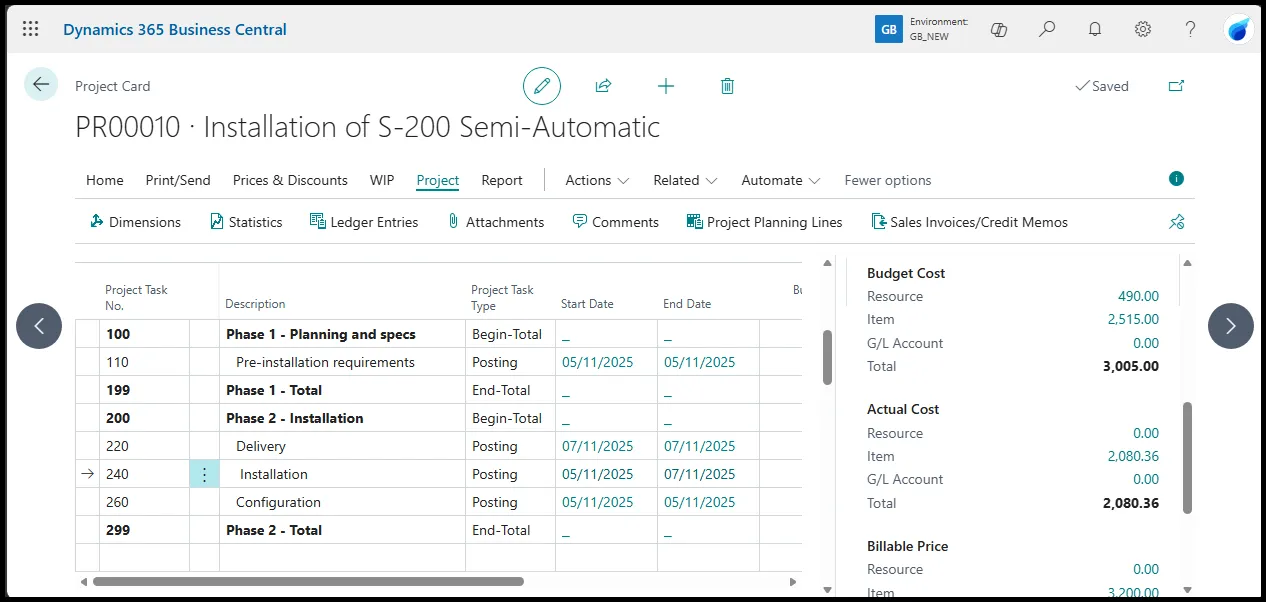Select Pre-installation requirements description cell
Viewport: 1266px width, 602px height.
coord(342,362)
